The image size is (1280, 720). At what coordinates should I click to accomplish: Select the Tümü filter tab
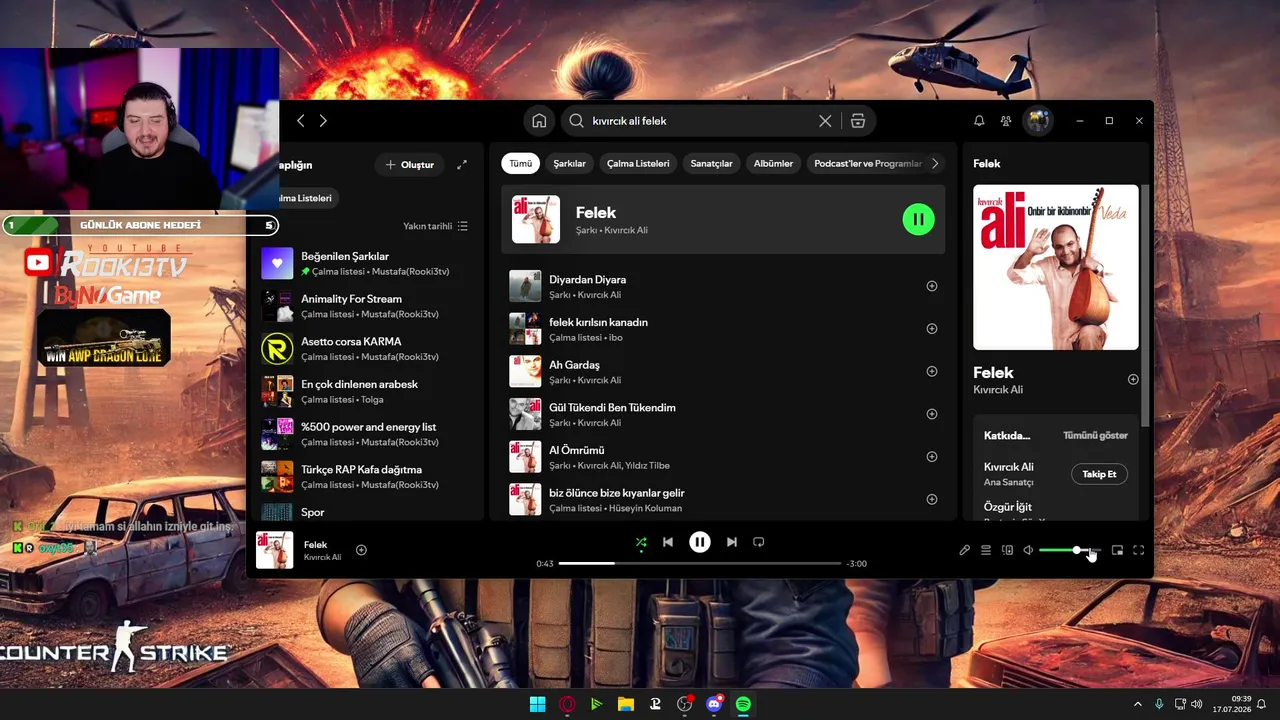pos(521,163)
